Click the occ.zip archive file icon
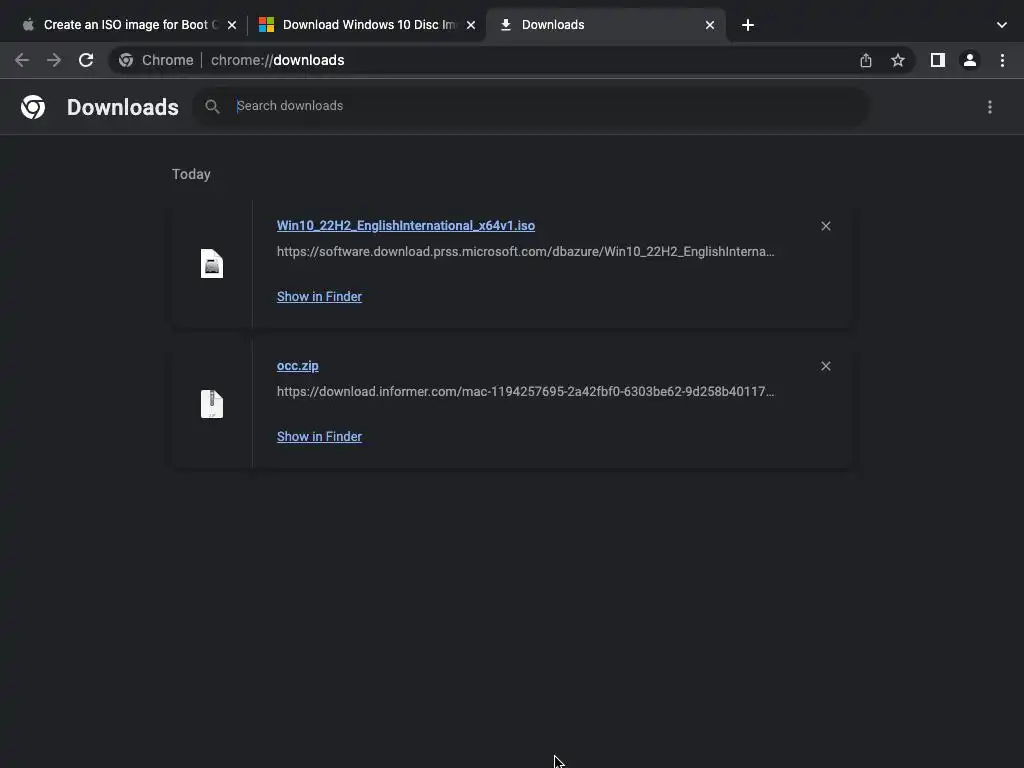This screenshot has height=768, width=1024. coord(212,404)
